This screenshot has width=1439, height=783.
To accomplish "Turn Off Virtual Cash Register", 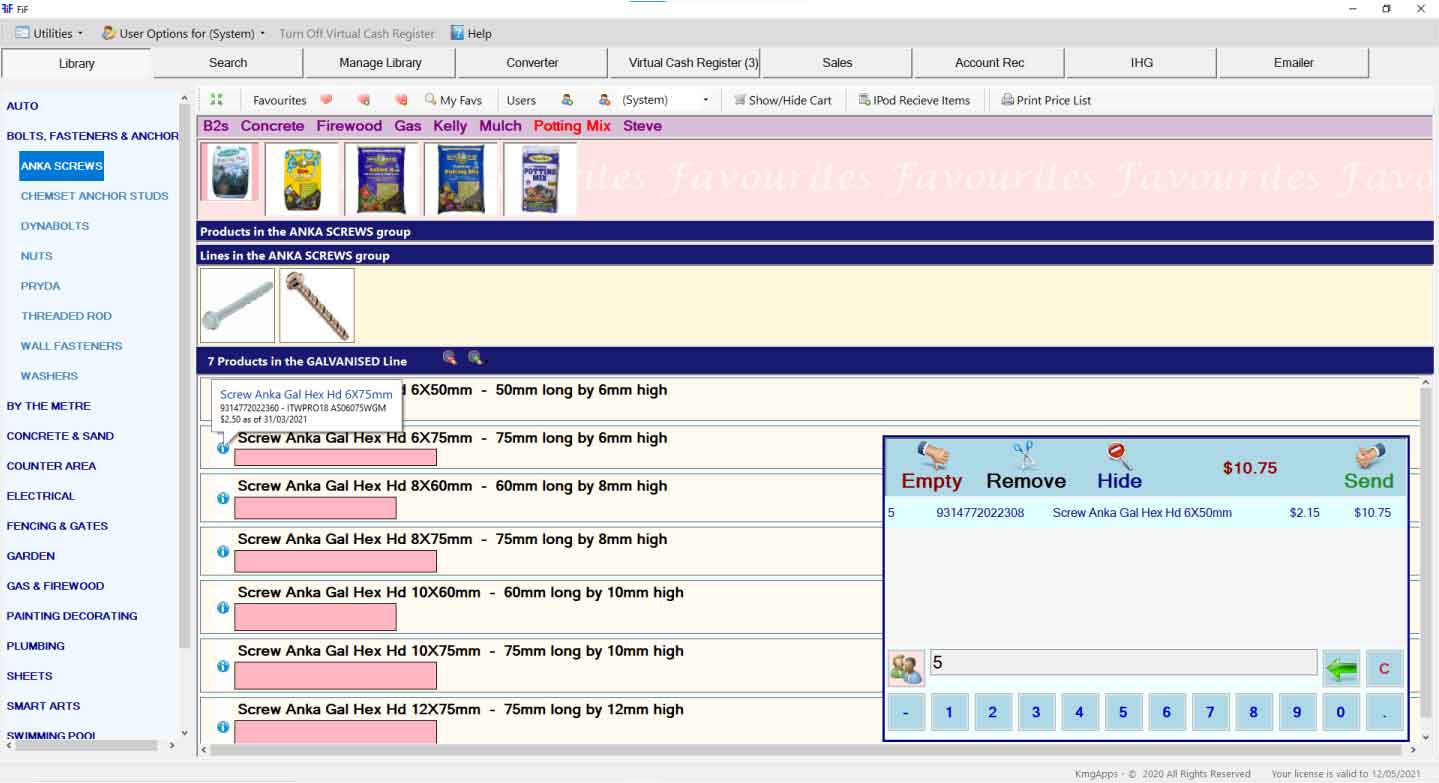I will (357, 33).
